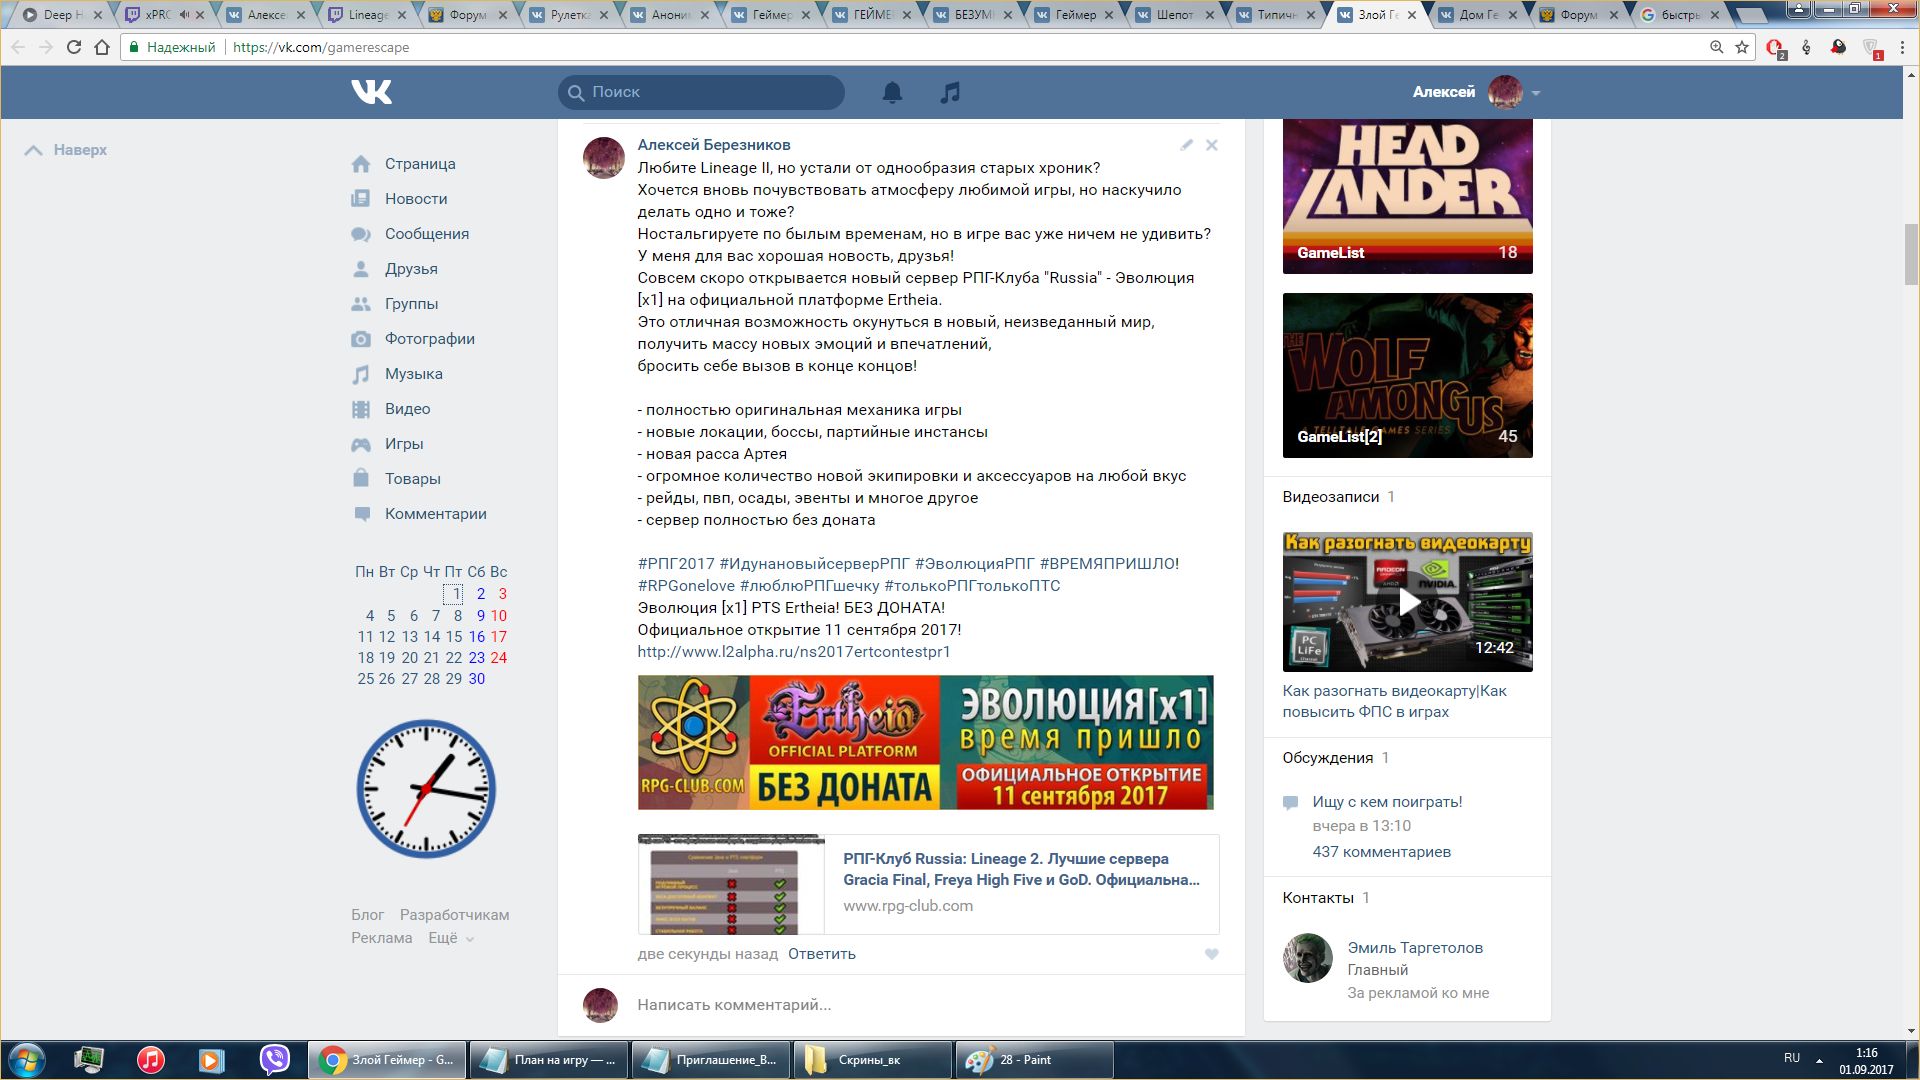
Task: Open Разработчикам footer link
Action: tap(454, 915)
